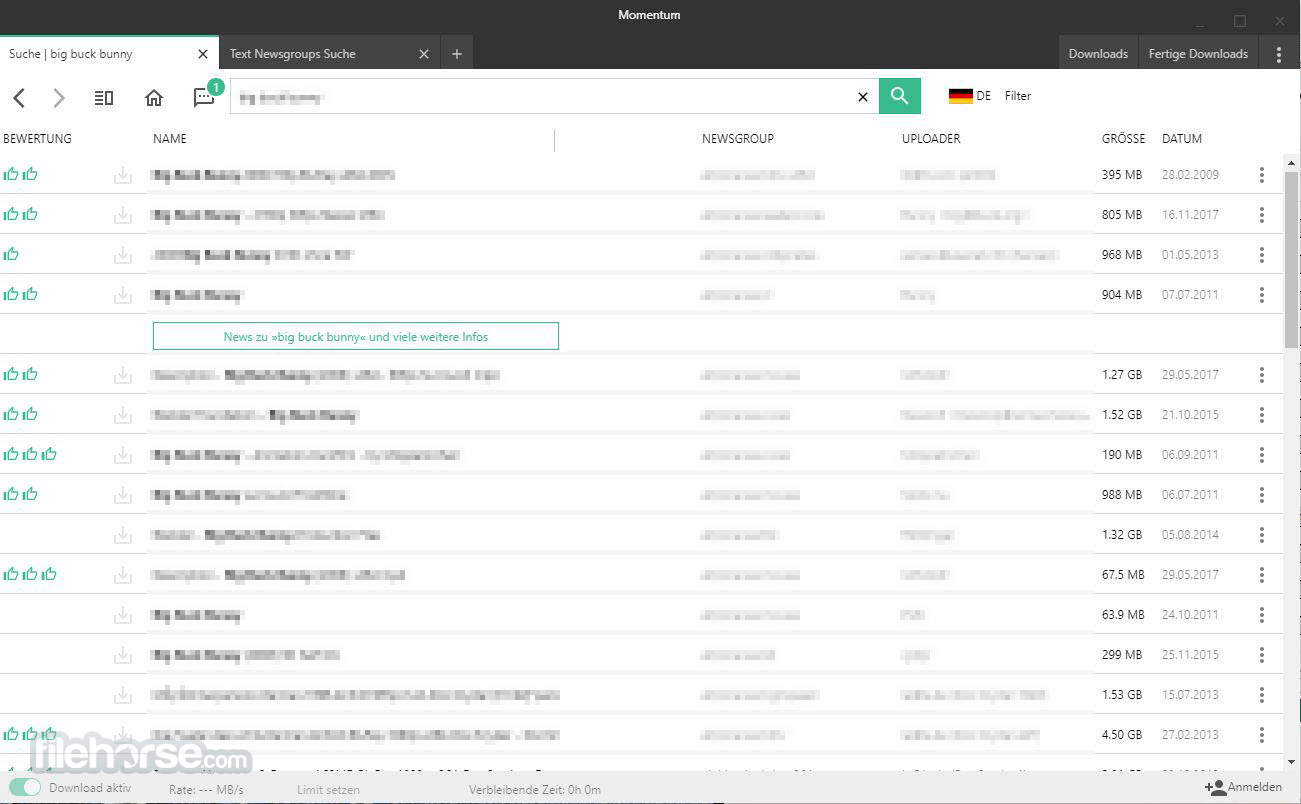
Task: Click the rating thumbs of the 67.5 MB row
Action: point(29,574)
